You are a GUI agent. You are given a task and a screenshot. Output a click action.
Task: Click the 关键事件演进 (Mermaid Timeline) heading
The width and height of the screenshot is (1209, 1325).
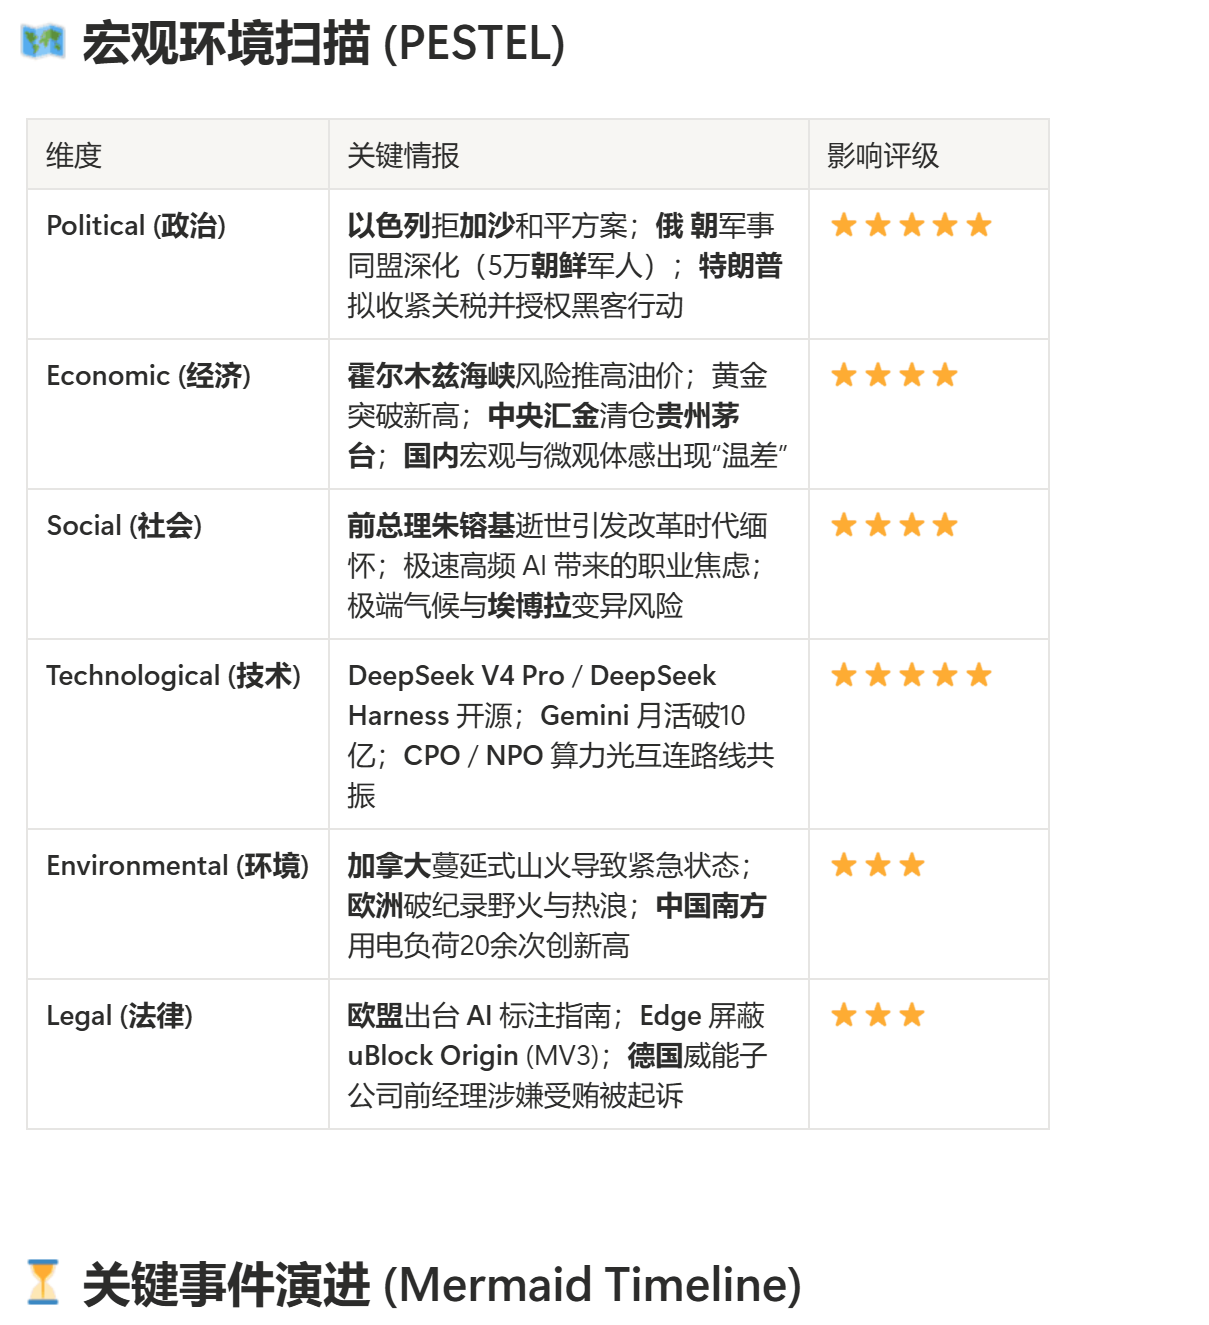pos(442,1284)
